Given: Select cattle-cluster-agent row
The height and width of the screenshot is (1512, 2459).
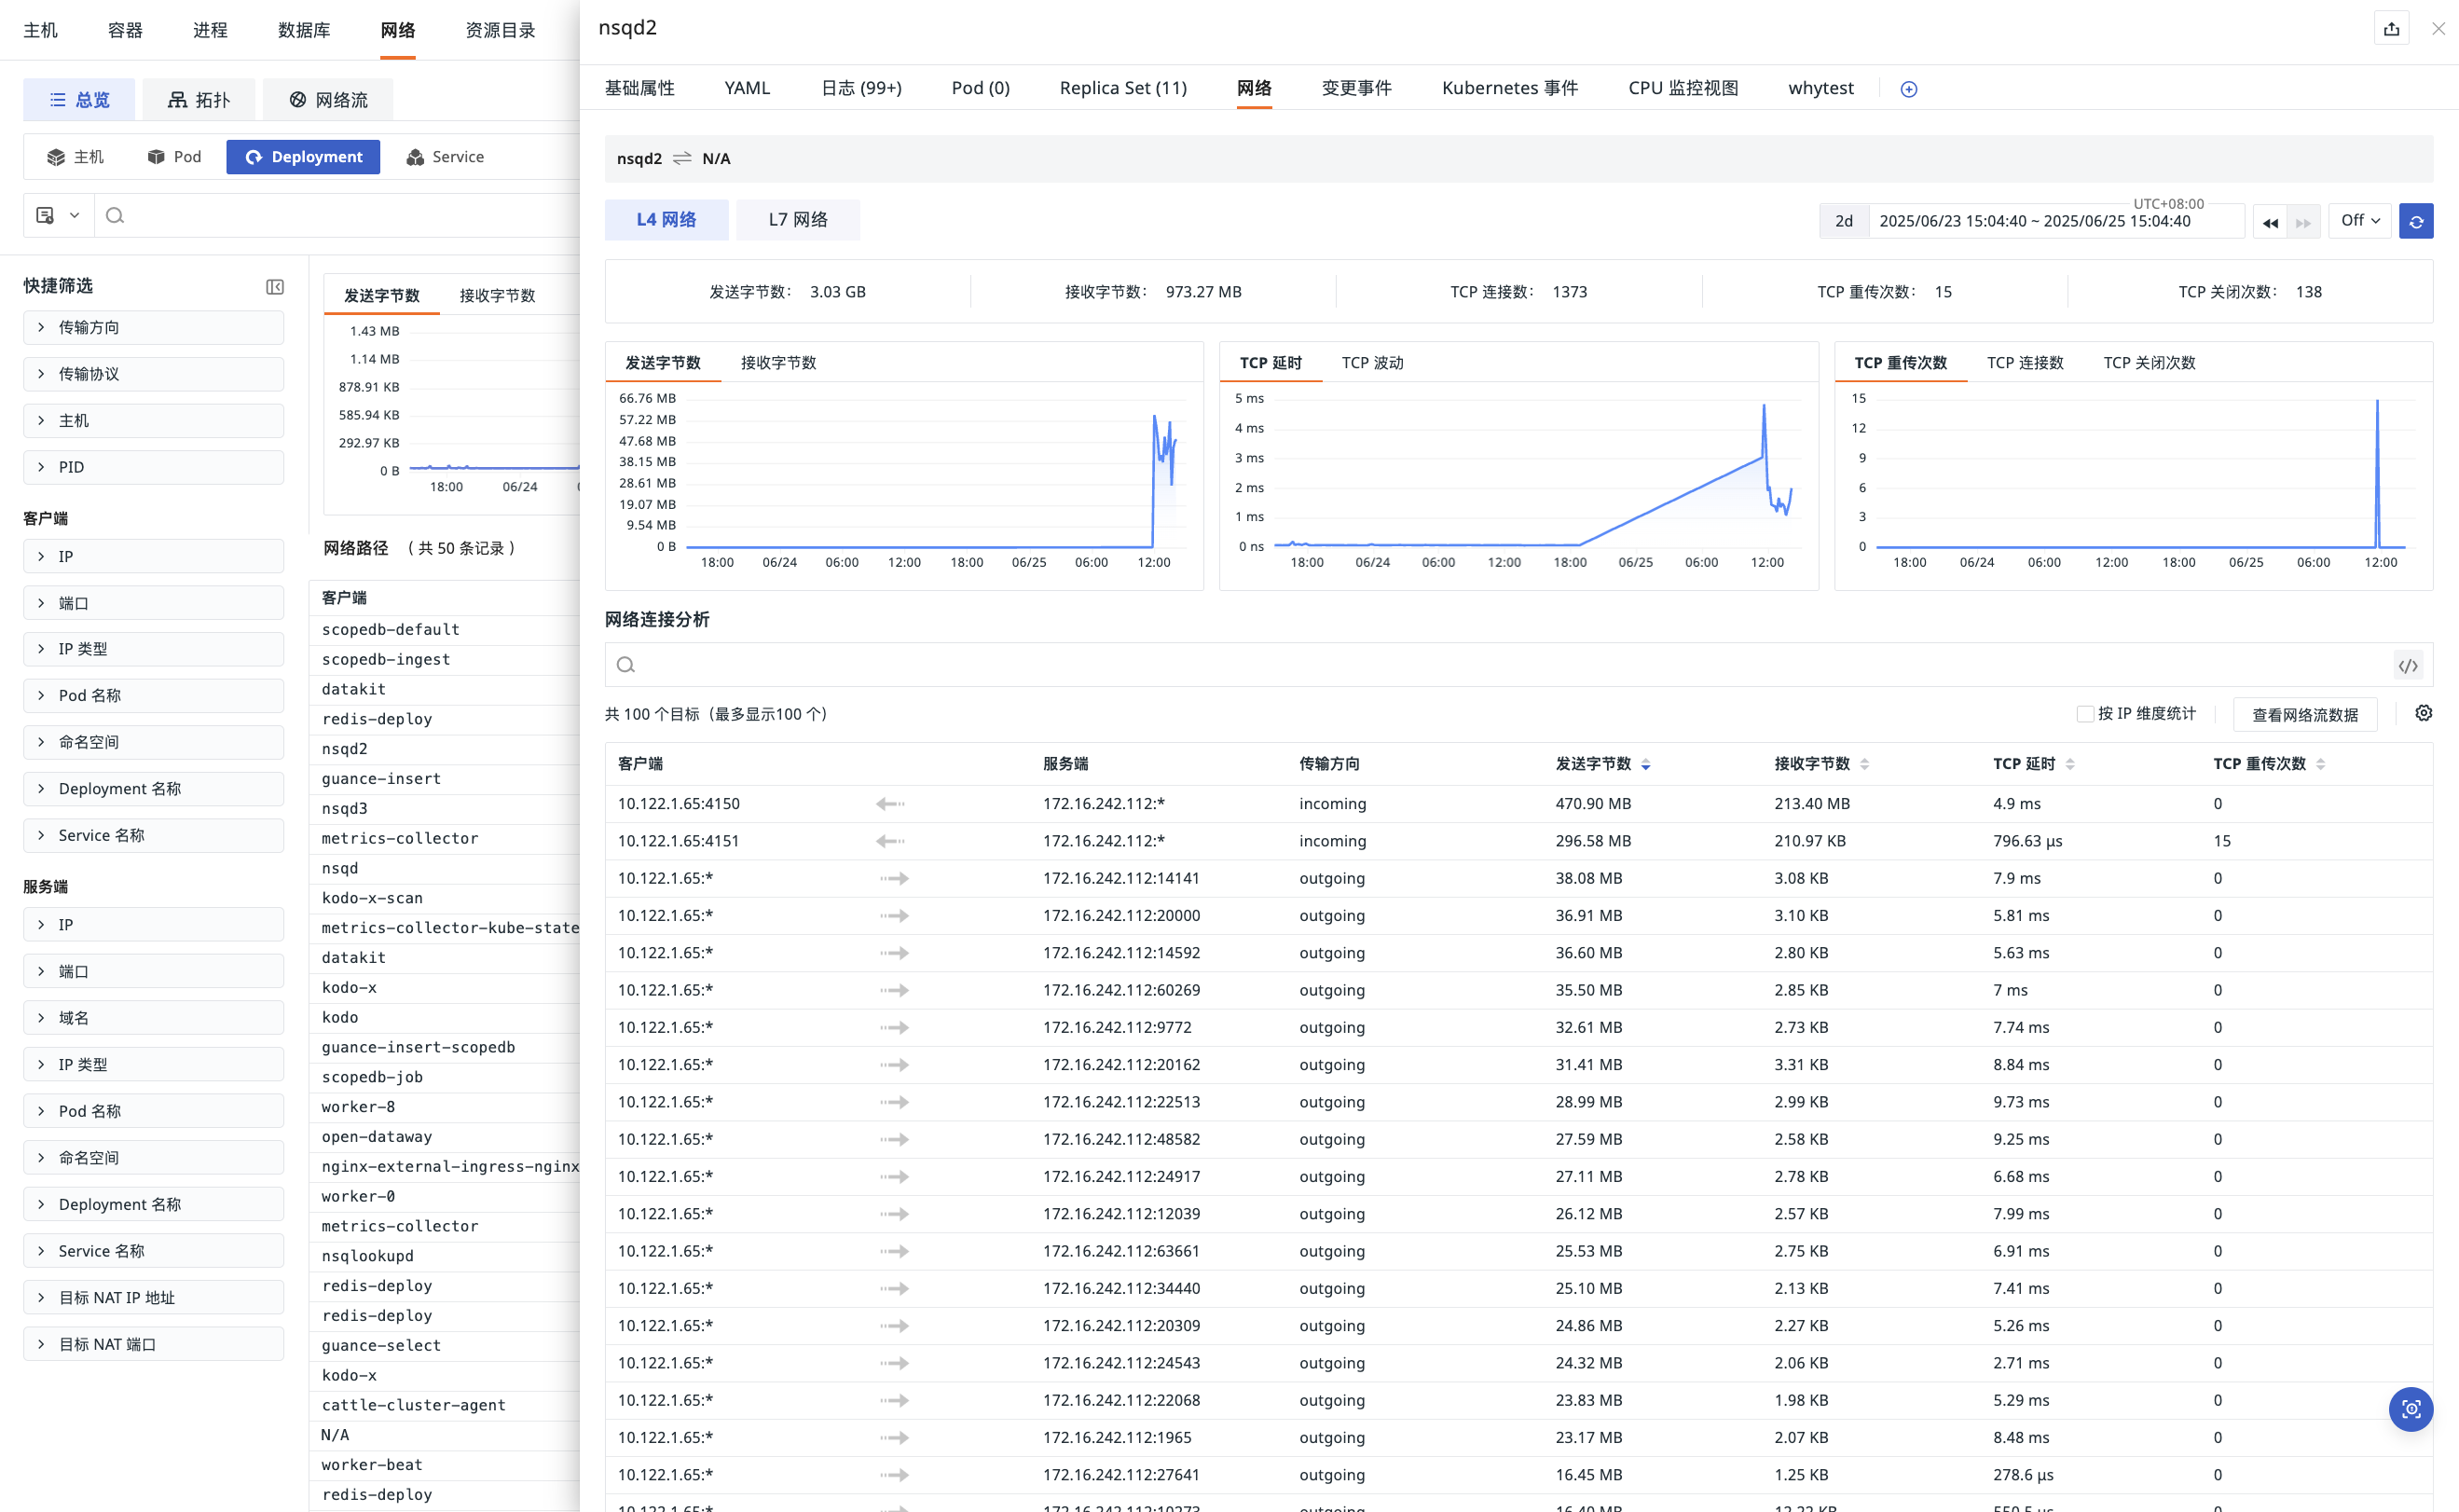Looking at the screenshot, I should click(x=446, y=1405).
